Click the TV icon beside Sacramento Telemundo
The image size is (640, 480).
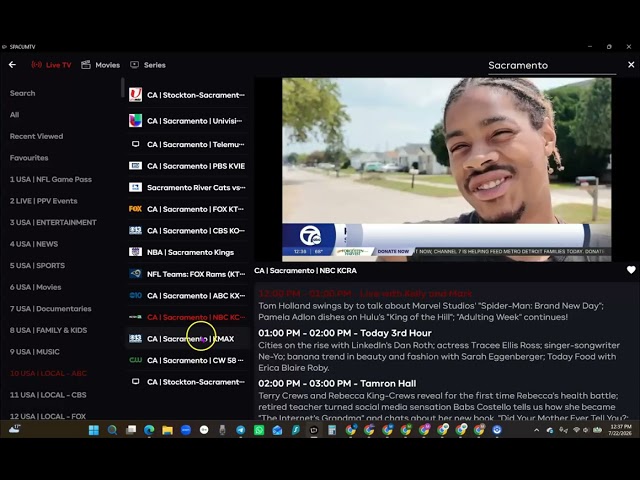[x=136, y=144]
